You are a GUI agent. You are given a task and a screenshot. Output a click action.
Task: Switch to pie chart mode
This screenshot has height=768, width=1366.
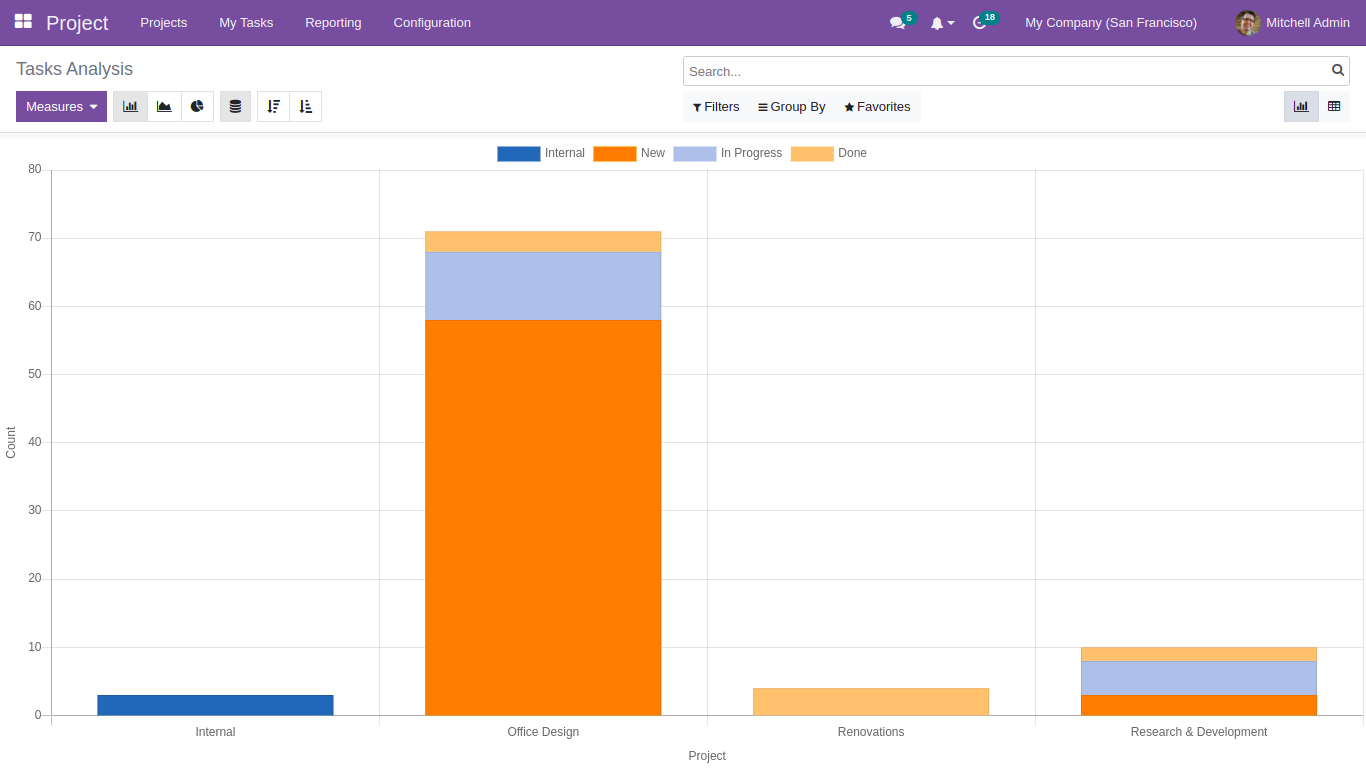(x=197, y=107)
